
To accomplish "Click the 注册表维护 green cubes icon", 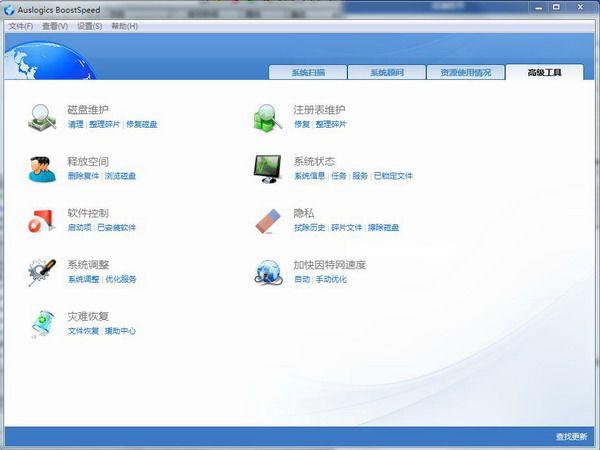I will point(268,117).
